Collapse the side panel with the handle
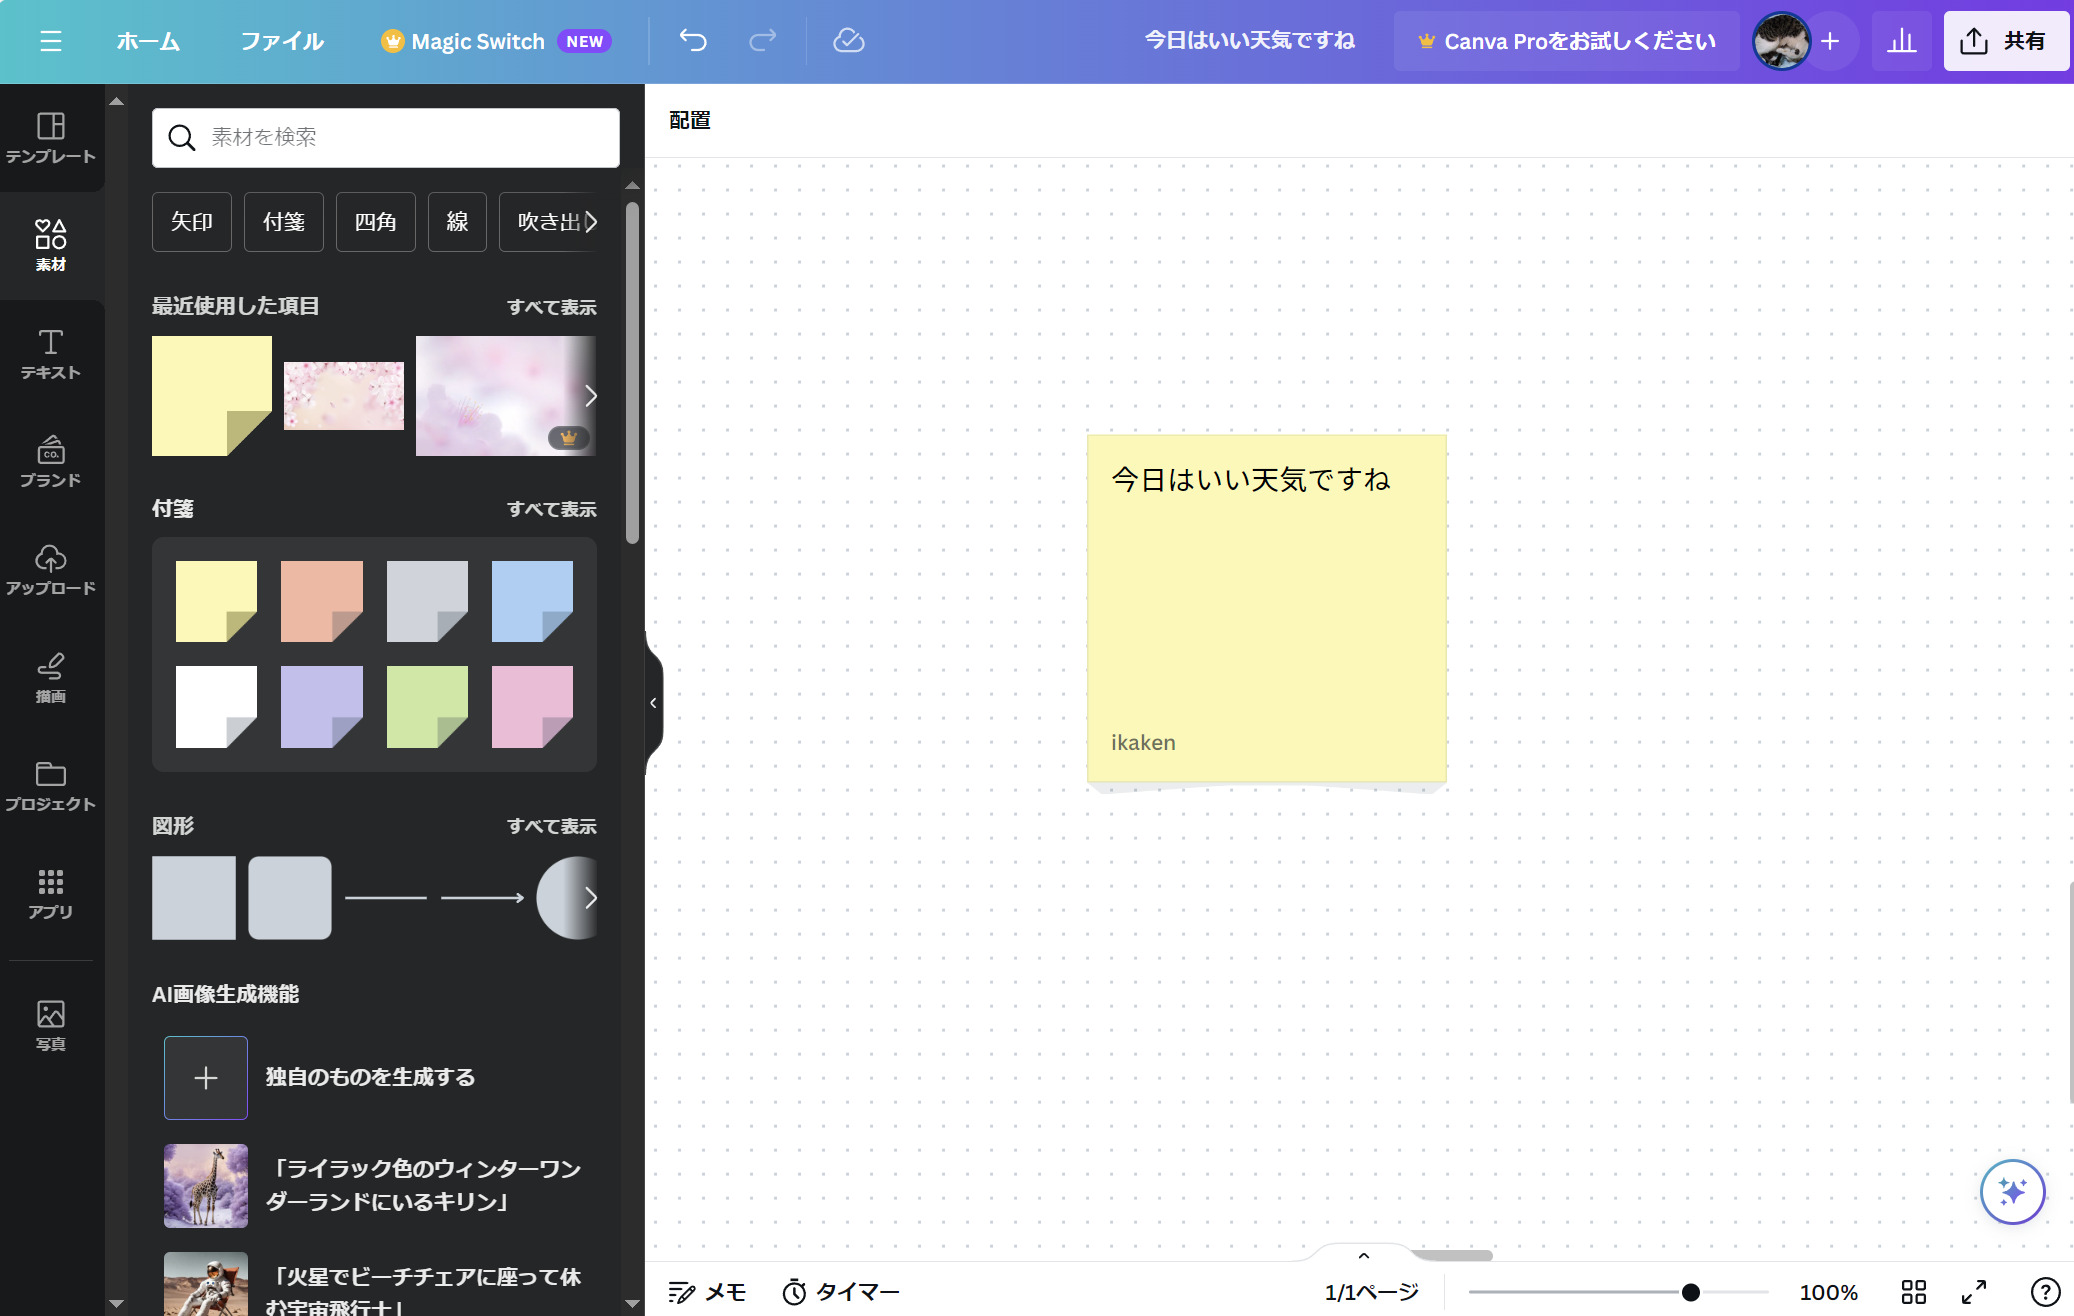Image resolution: width=2074 pixels, height=1316 pixels. pos(653,703)
